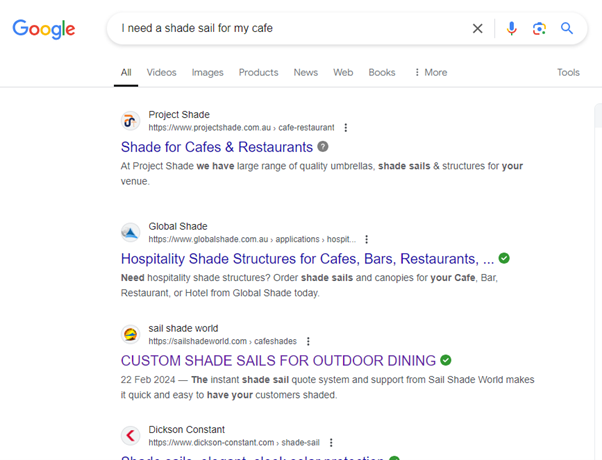Open Shade for Cafes & Restaurants result
The height and width of the screenshot is (460, 602).
(x=217, y=147)
